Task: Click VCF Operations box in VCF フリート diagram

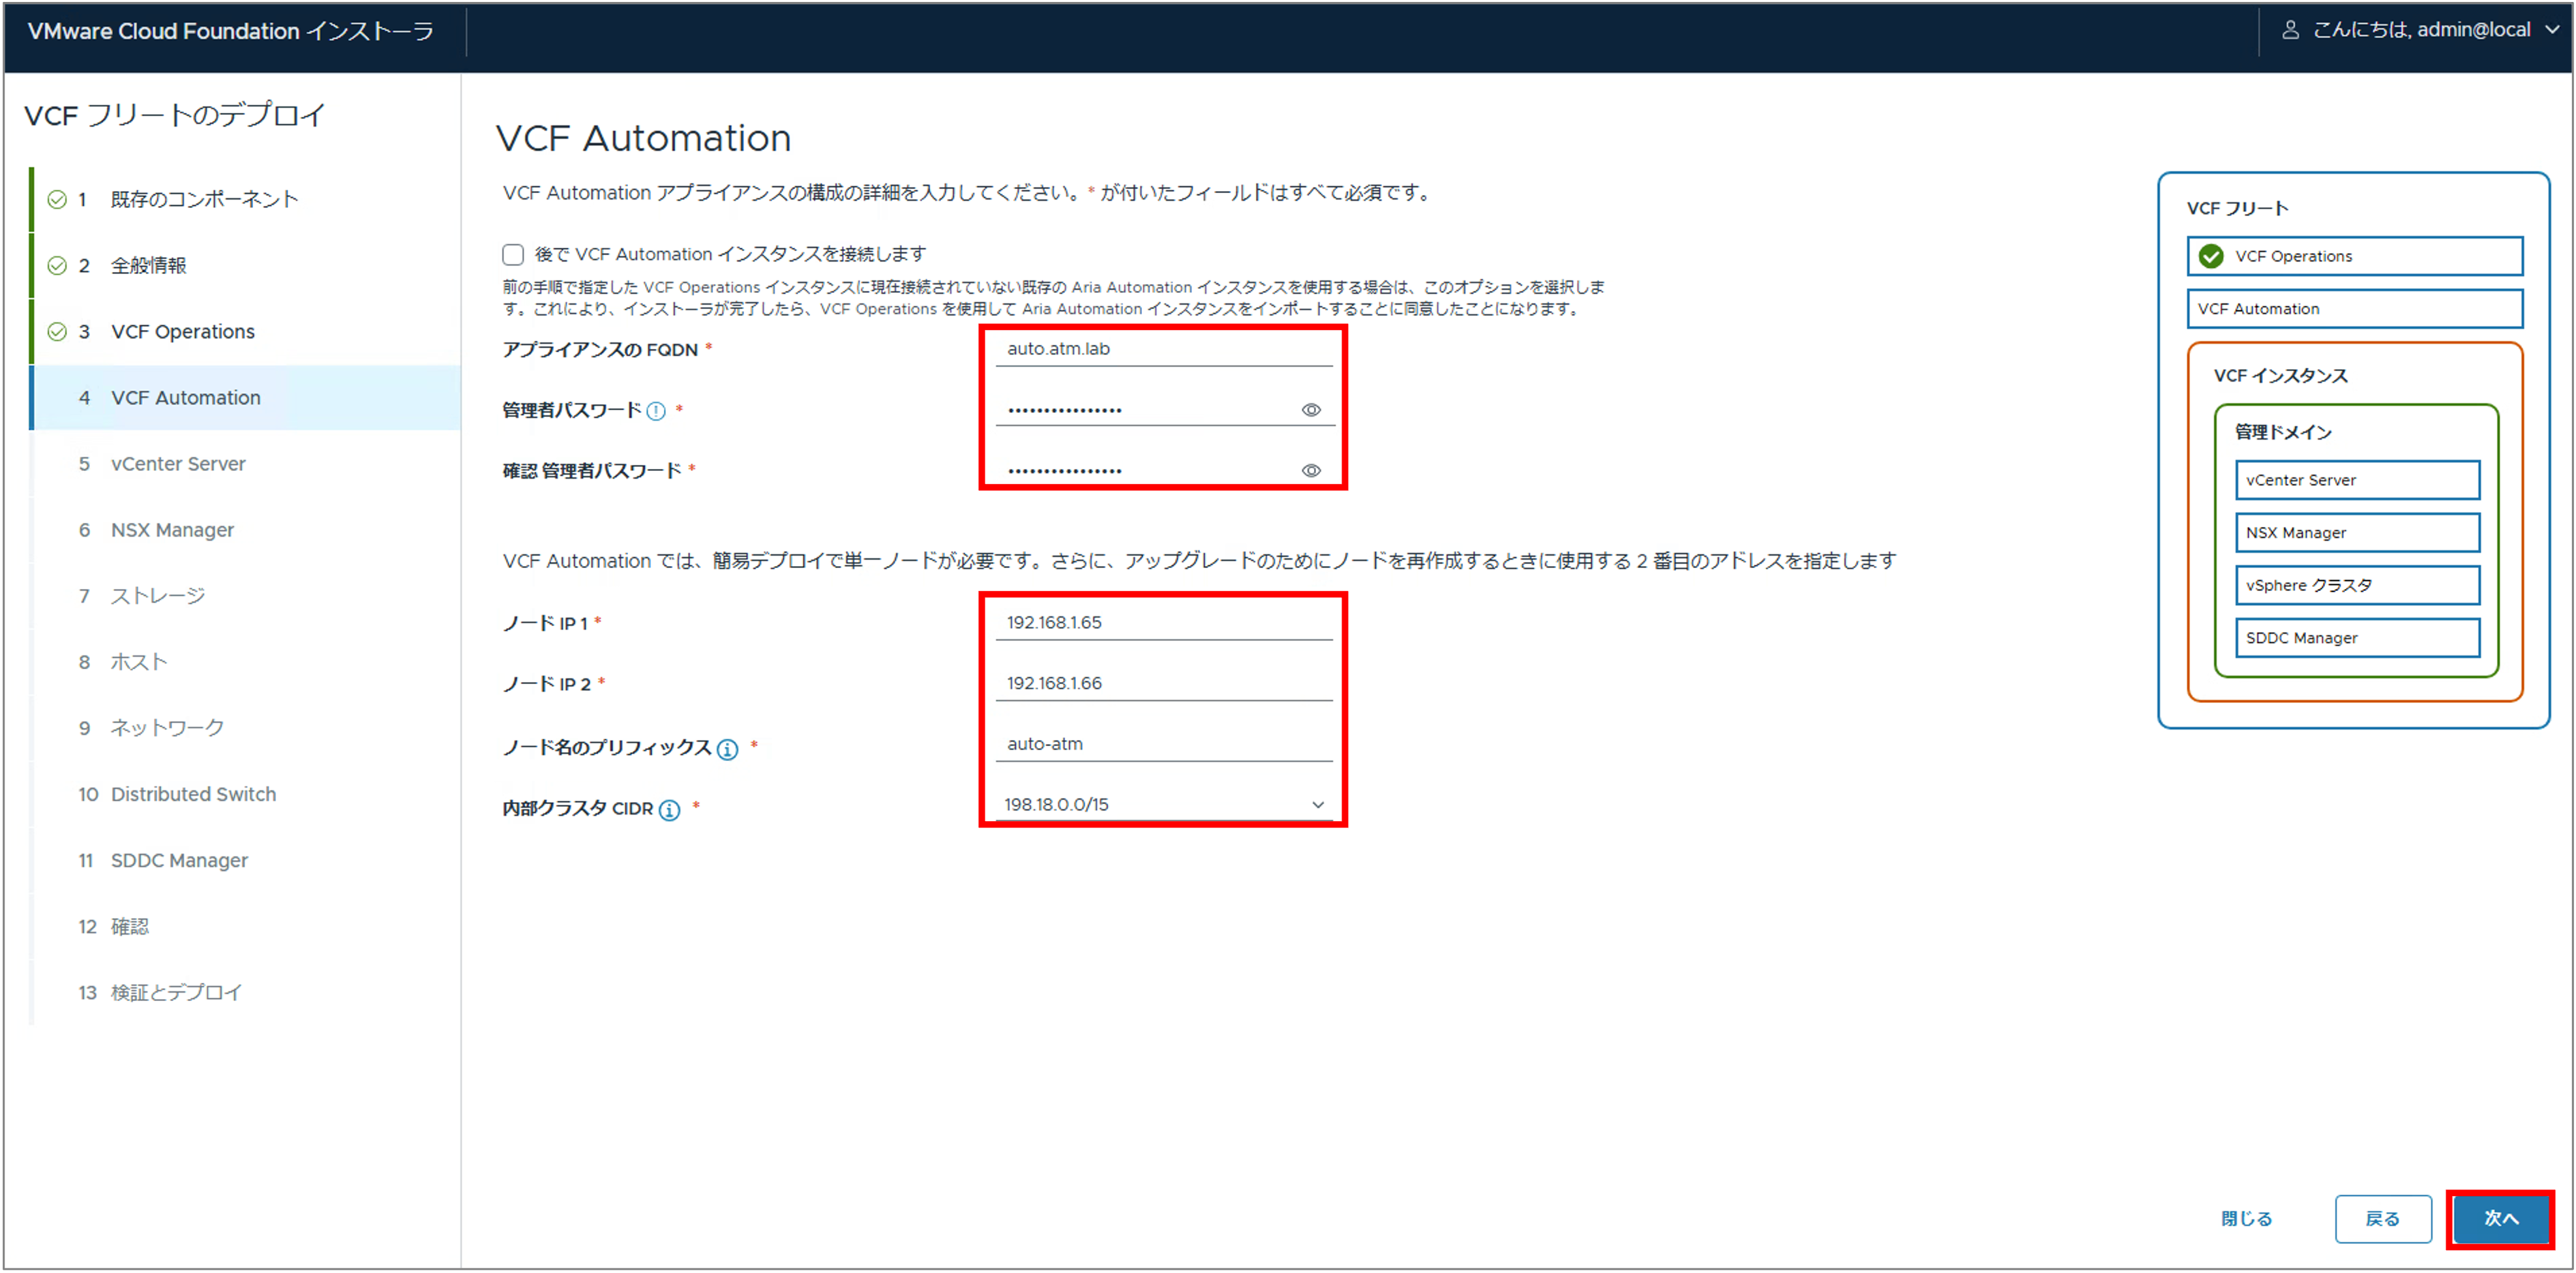Action: [x=2354, y=257]
